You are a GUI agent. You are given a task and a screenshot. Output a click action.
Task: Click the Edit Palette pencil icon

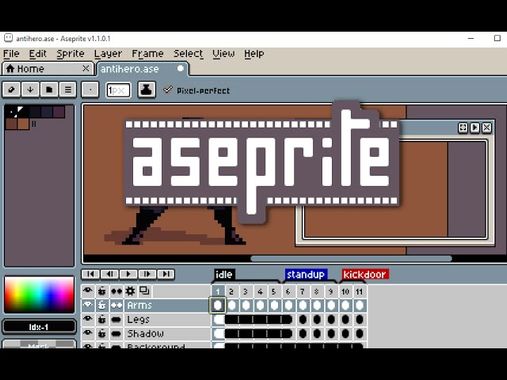pyautogui.click(x=11, y=90)
